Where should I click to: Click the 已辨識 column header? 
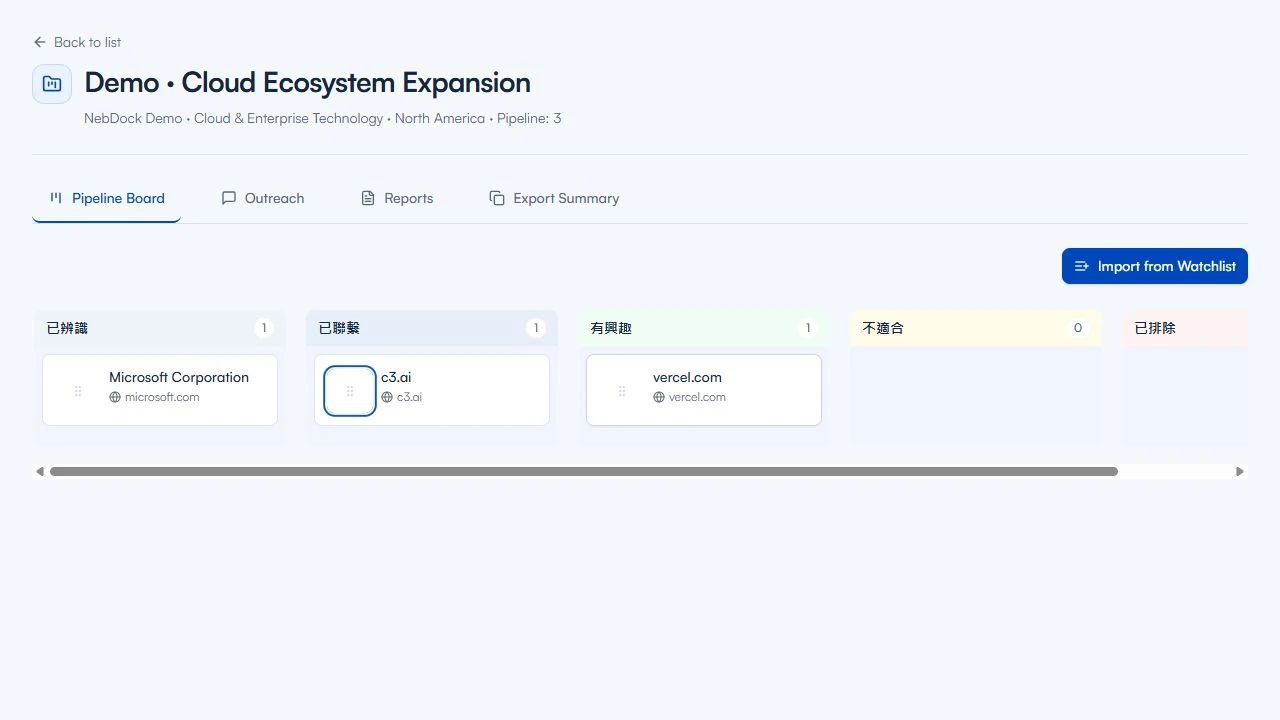160,328
